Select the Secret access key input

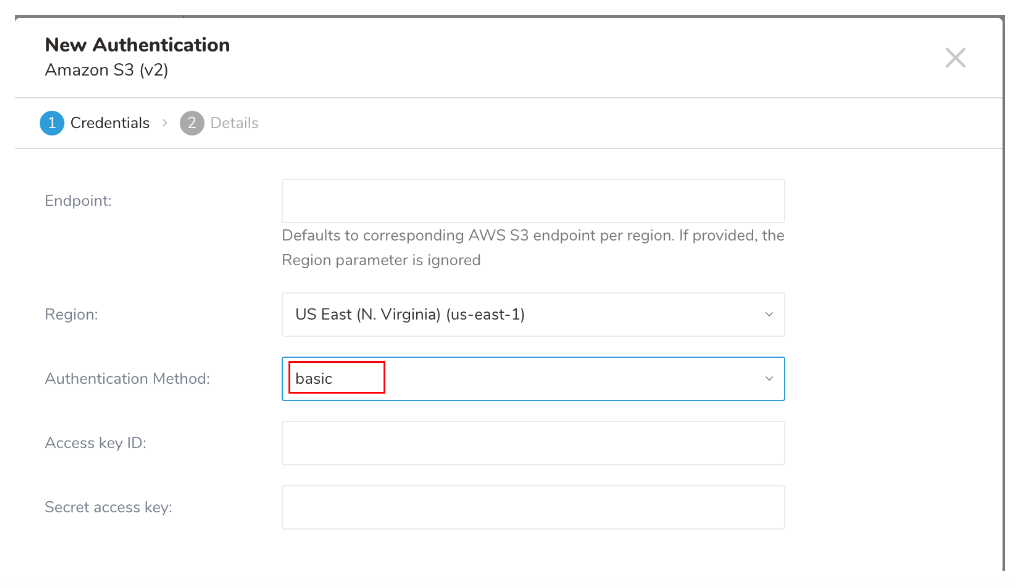pos(532,507)
